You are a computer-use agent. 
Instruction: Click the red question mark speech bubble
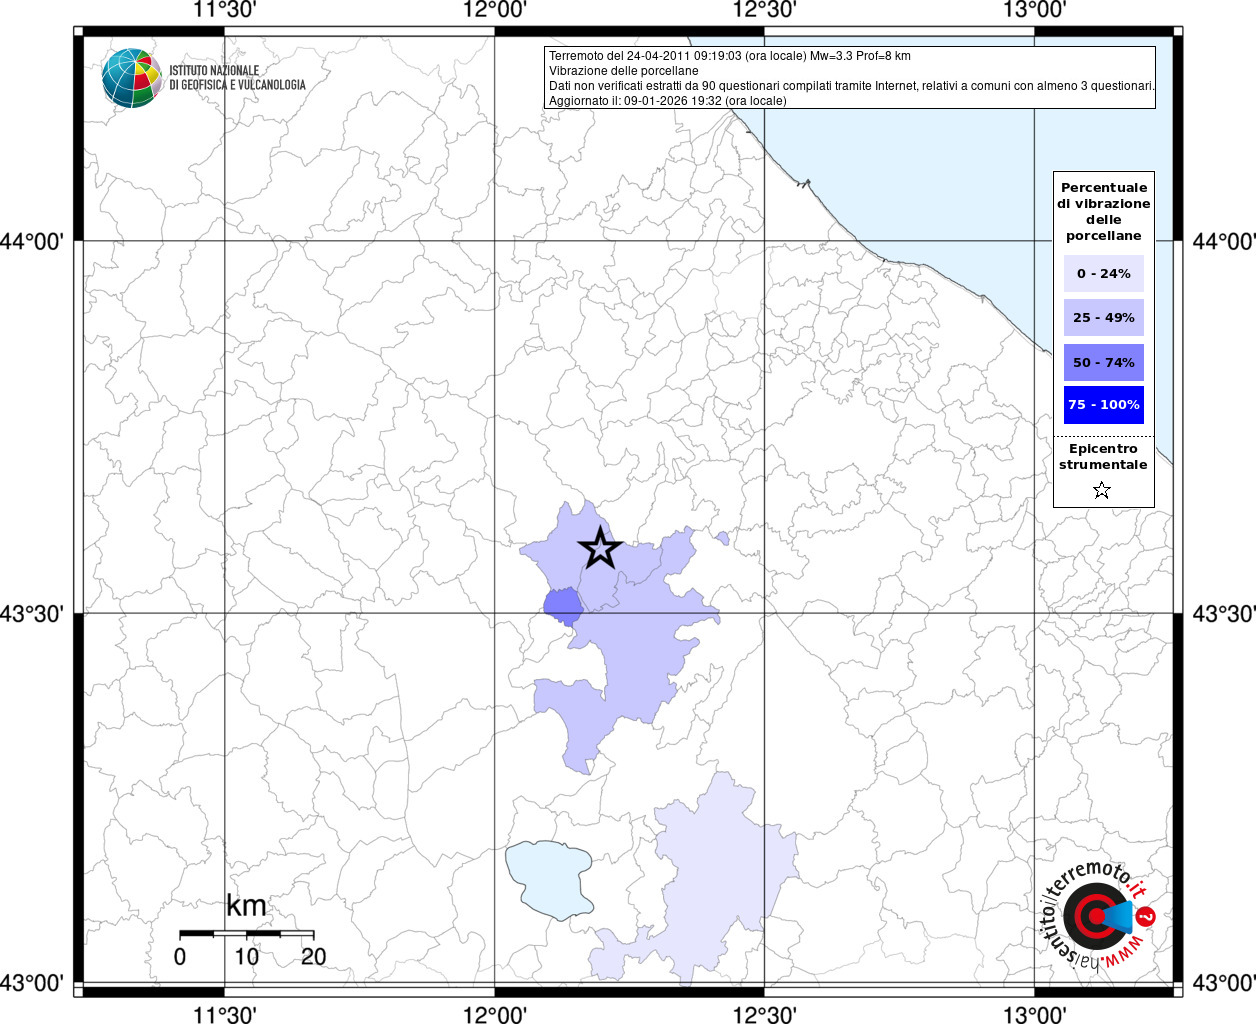[1147, 916]
